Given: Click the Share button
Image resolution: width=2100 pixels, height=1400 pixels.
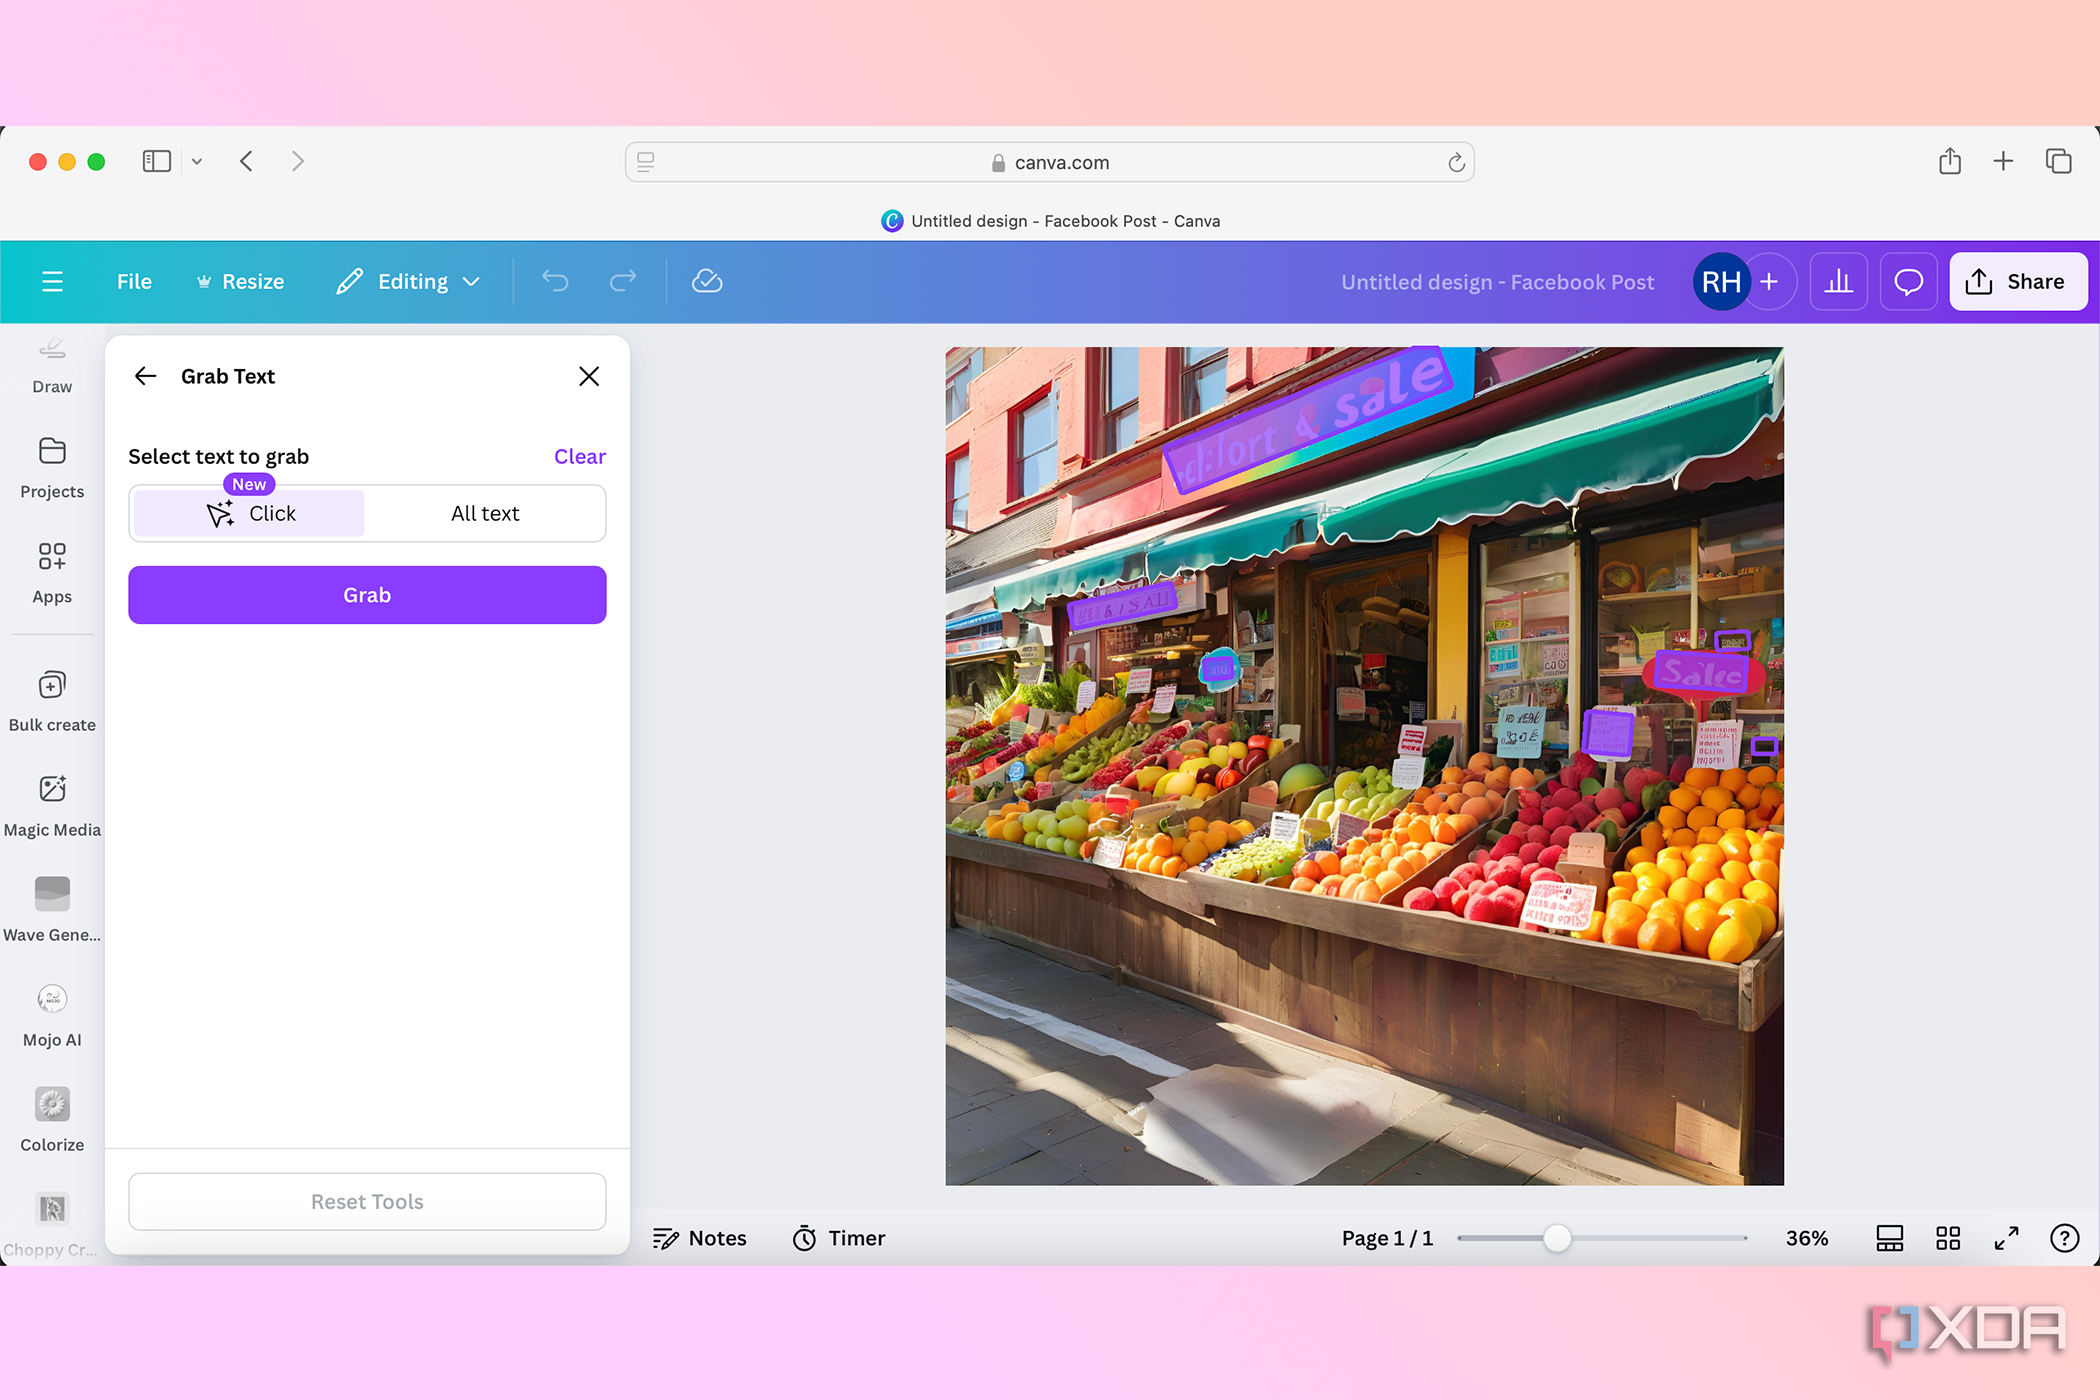Looking at the screenshot, I should [x=2017, y=282].
